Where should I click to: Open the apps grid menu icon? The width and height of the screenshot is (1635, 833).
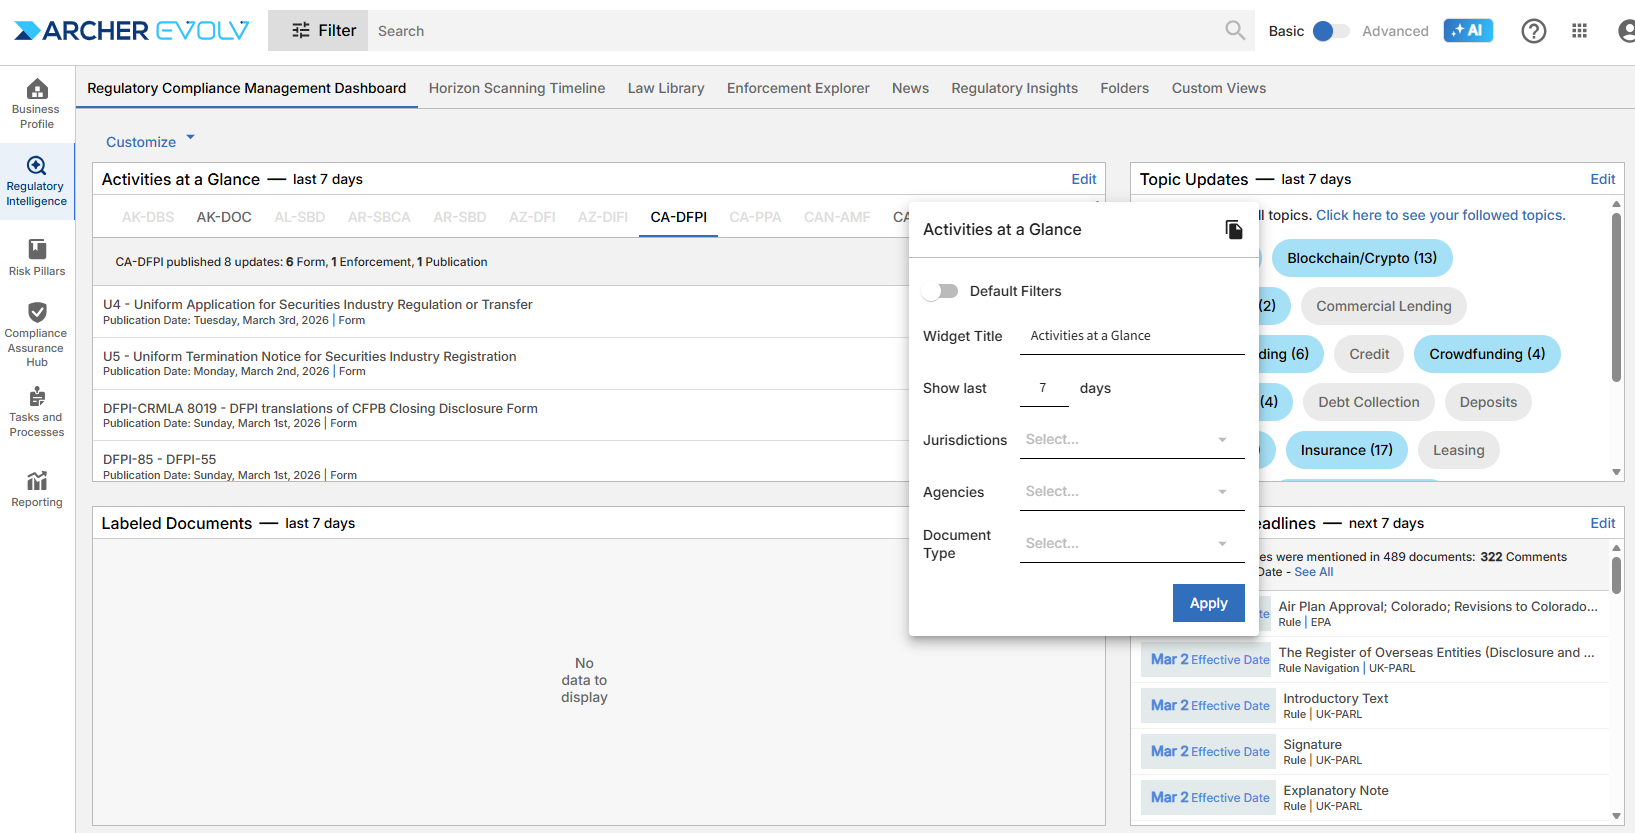(1579, 31)
